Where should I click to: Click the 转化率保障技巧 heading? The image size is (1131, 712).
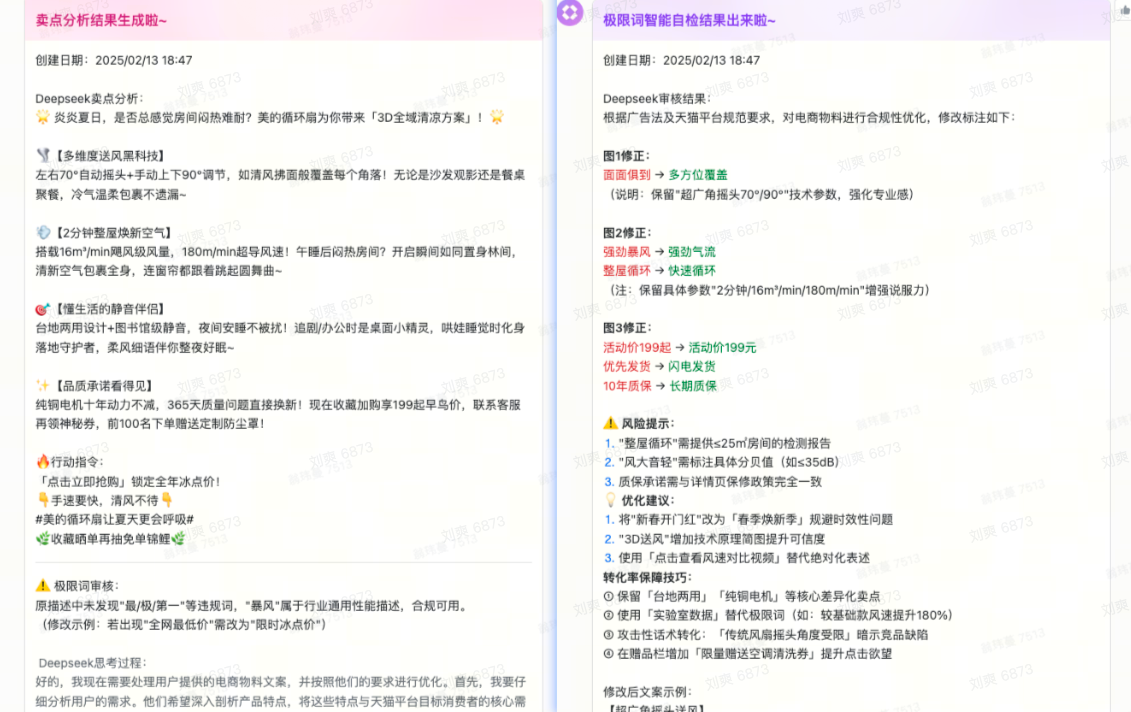(647, 577)
